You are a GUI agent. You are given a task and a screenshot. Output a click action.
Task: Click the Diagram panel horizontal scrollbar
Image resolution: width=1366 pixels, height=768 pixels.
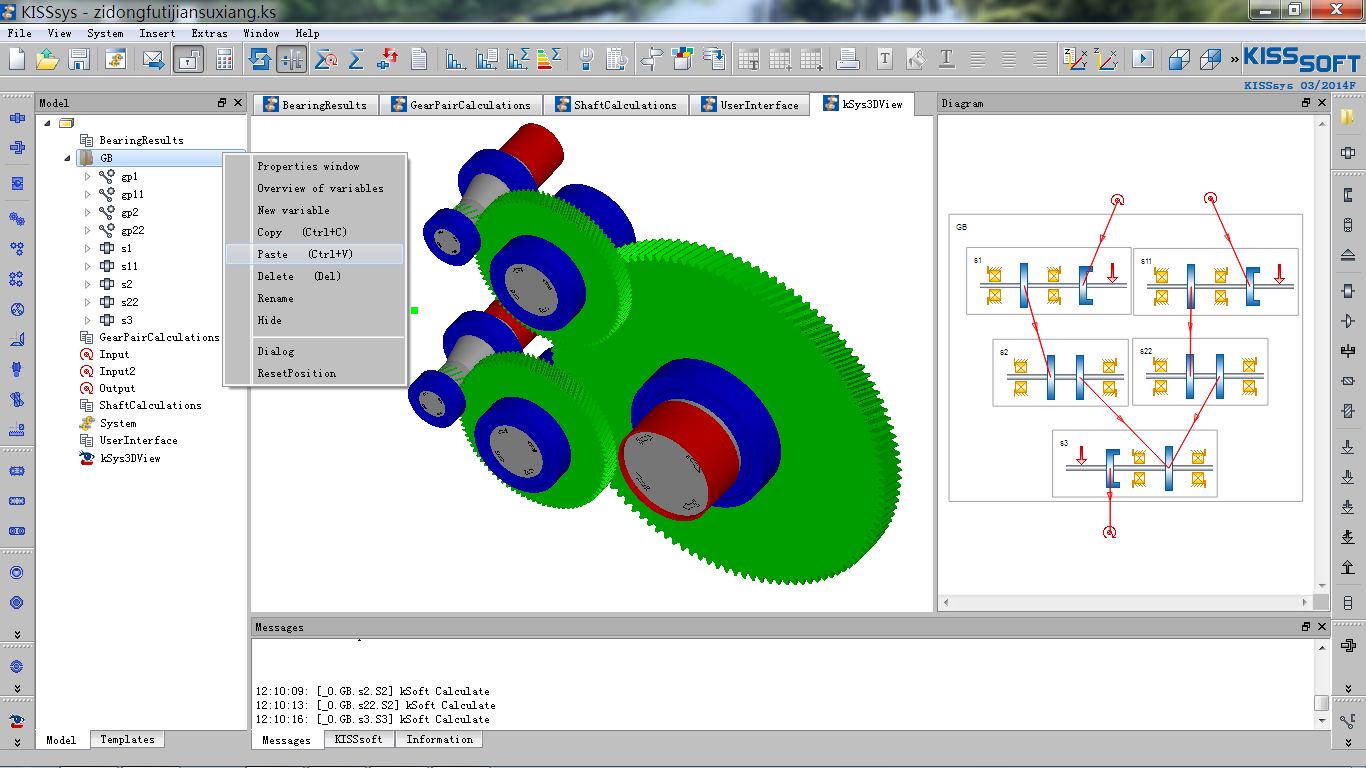[1125, 602]
